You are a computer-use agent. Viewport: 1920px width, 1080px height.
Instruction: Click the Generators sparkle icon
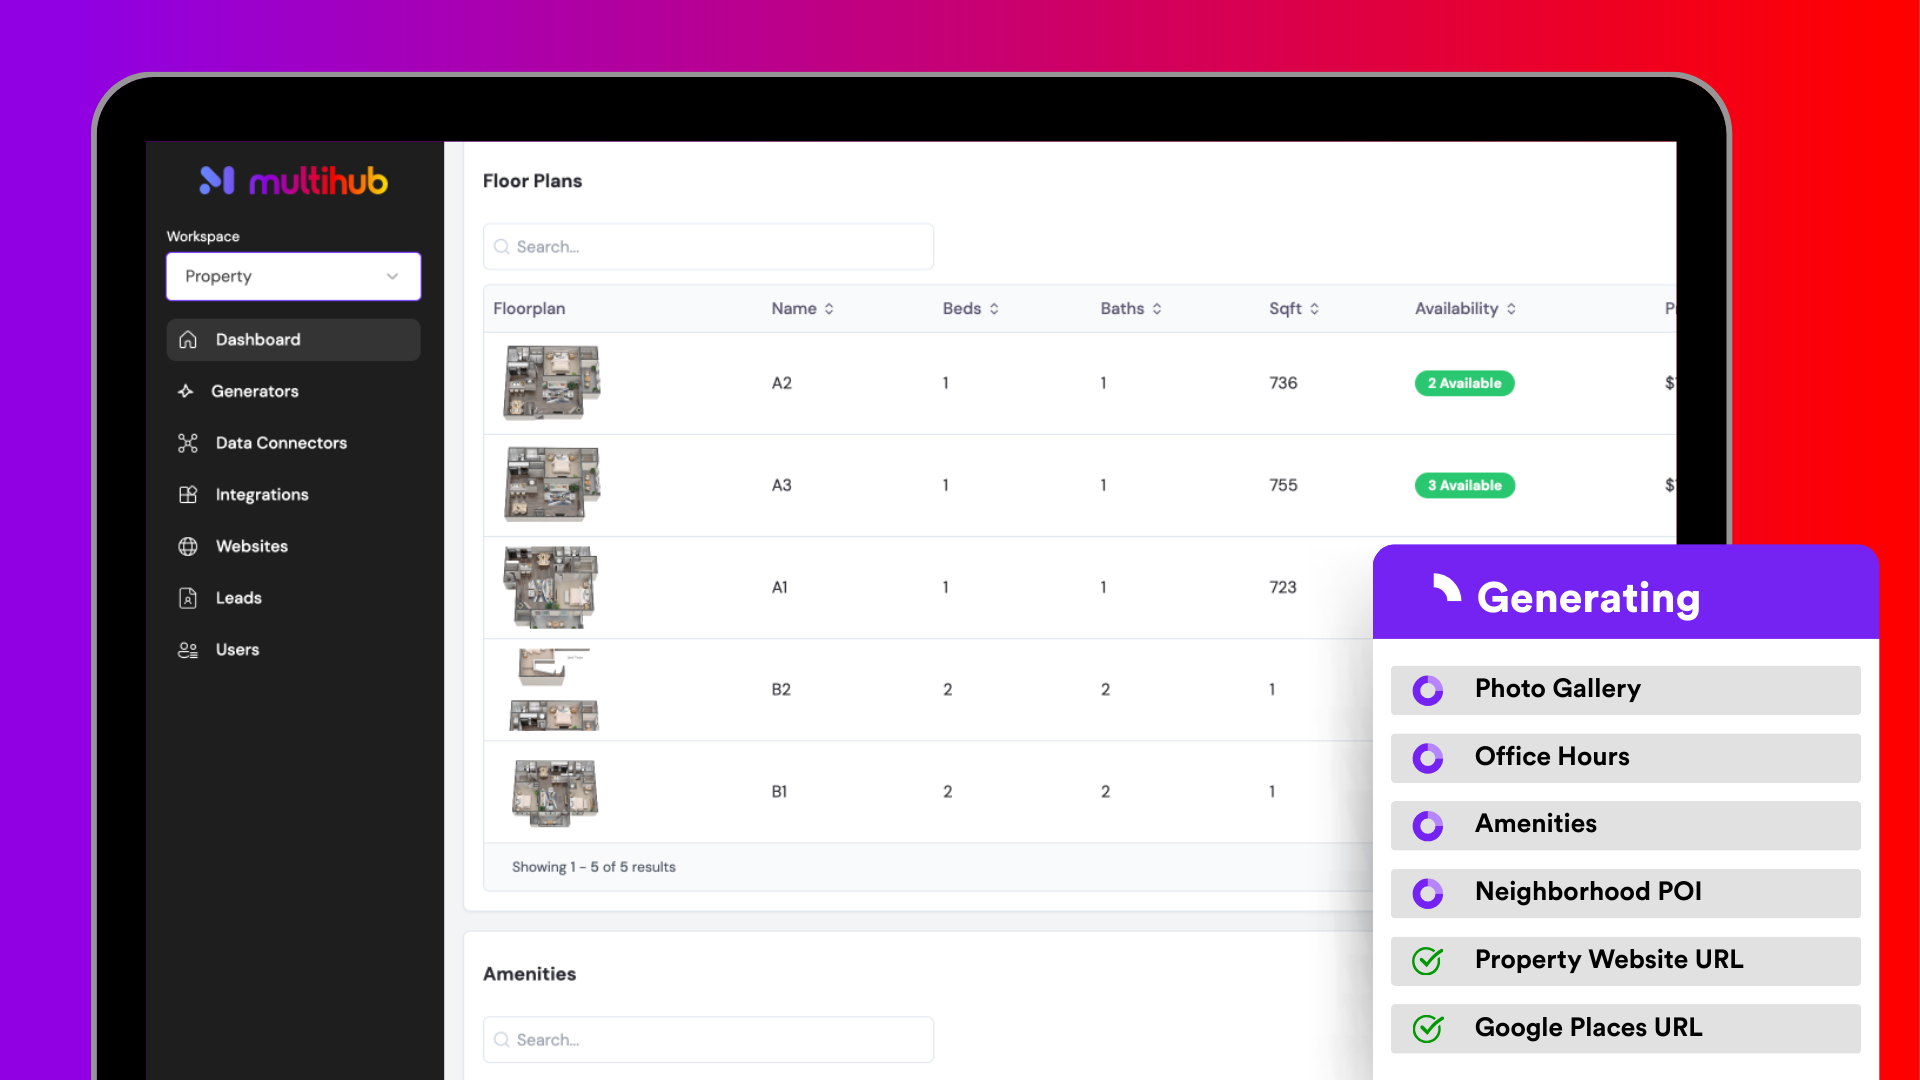coord(186,391)
